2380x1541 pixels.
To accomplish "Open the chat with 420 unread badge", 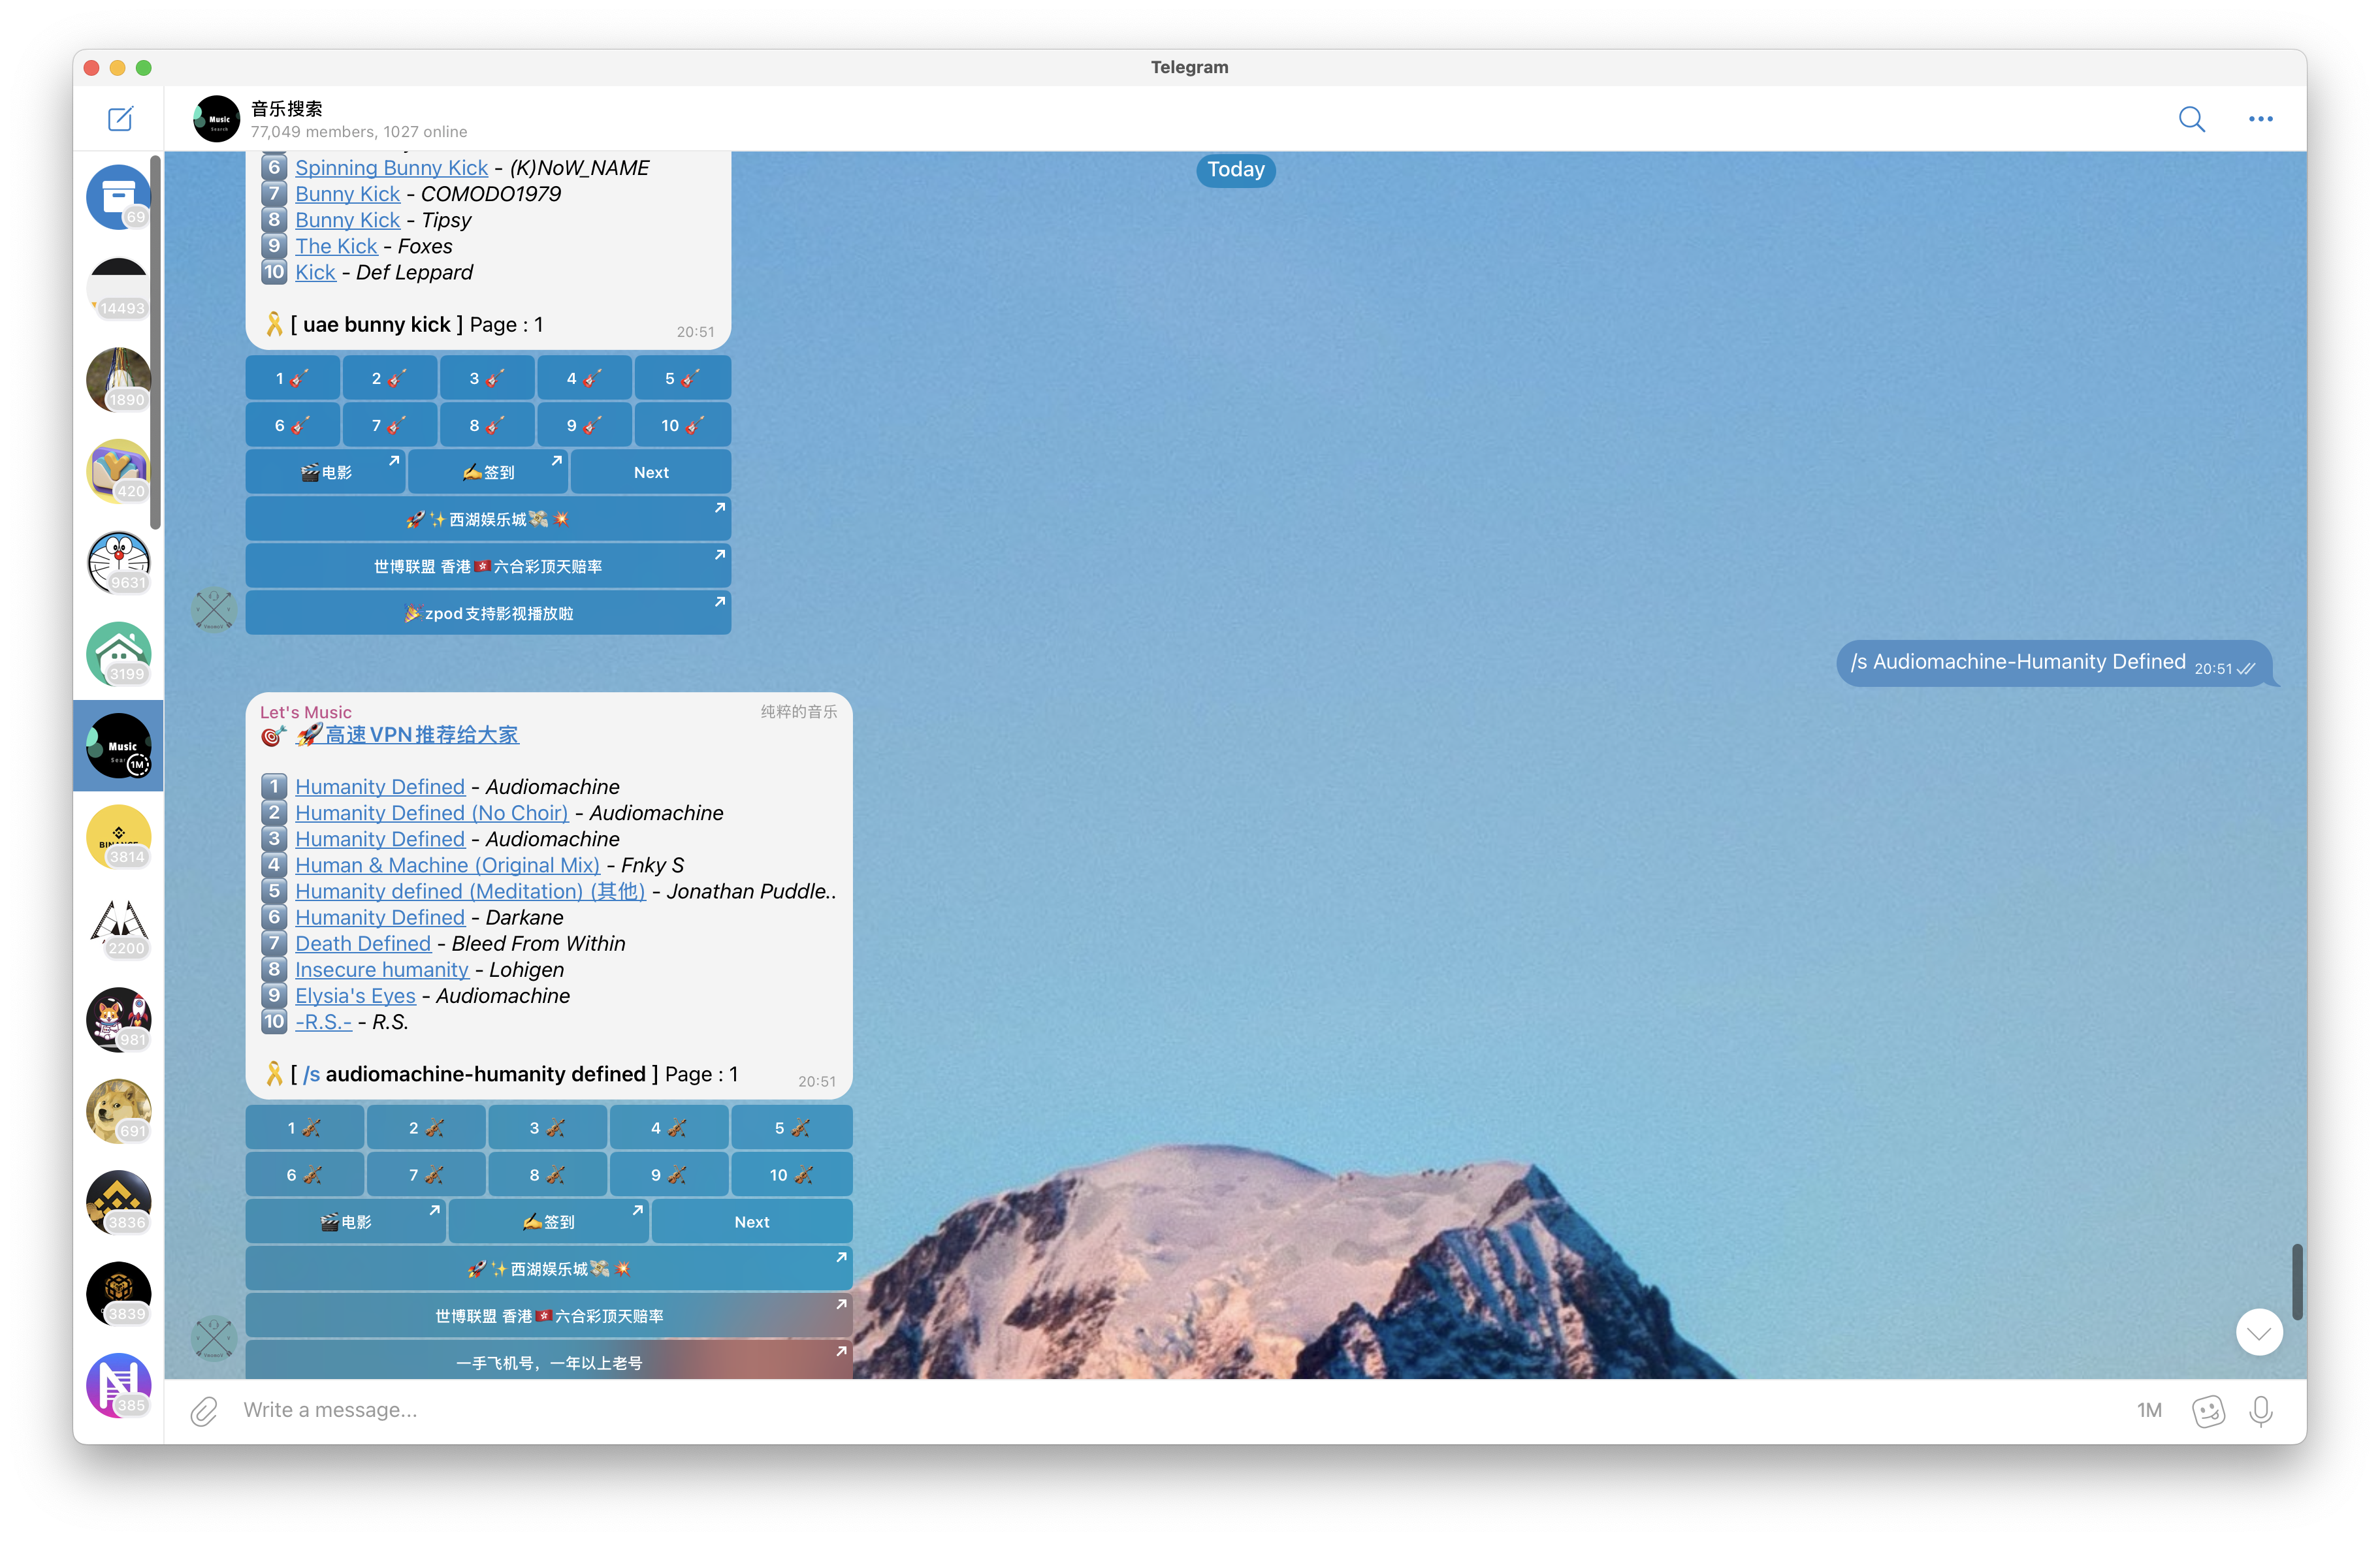I will point(118,471).
